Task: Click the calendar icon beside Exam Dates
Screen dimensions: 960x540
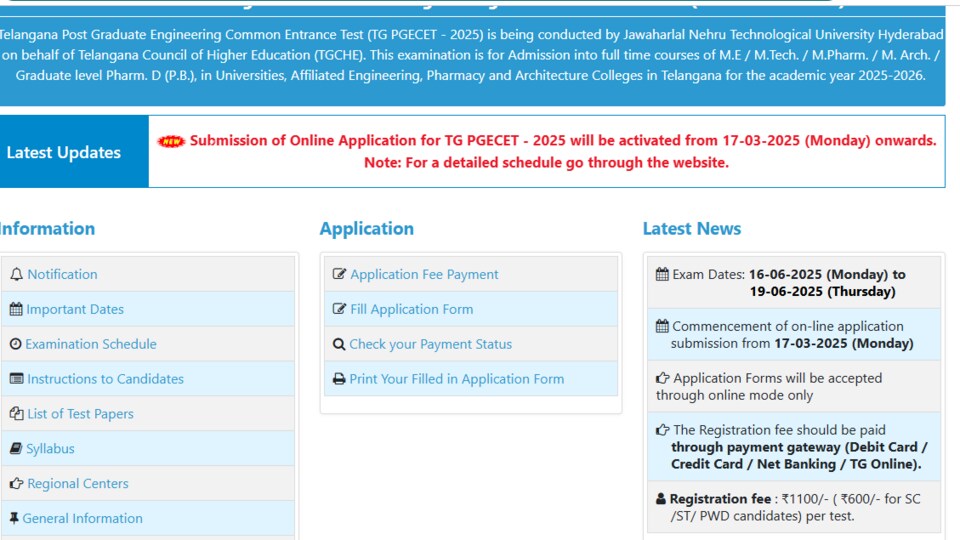Action: click(662, 274)
